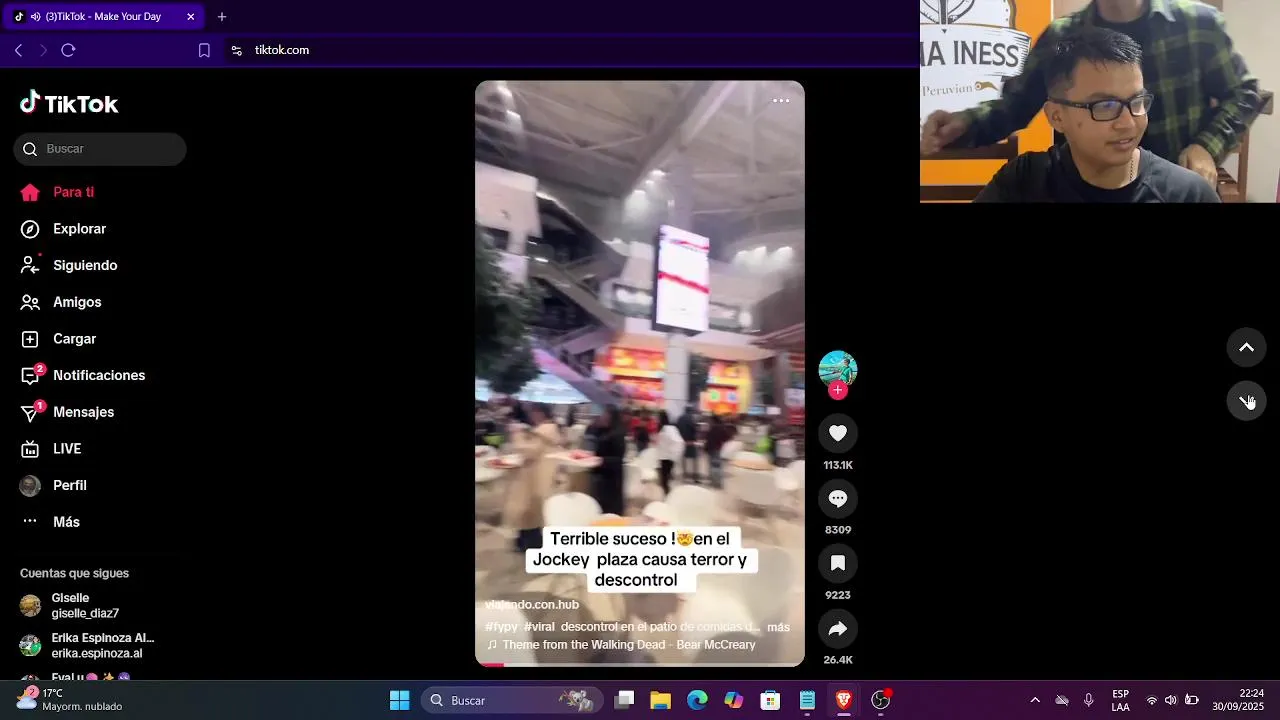
Task: Open Erika Espinoza followed account
Action: (87, 646)
